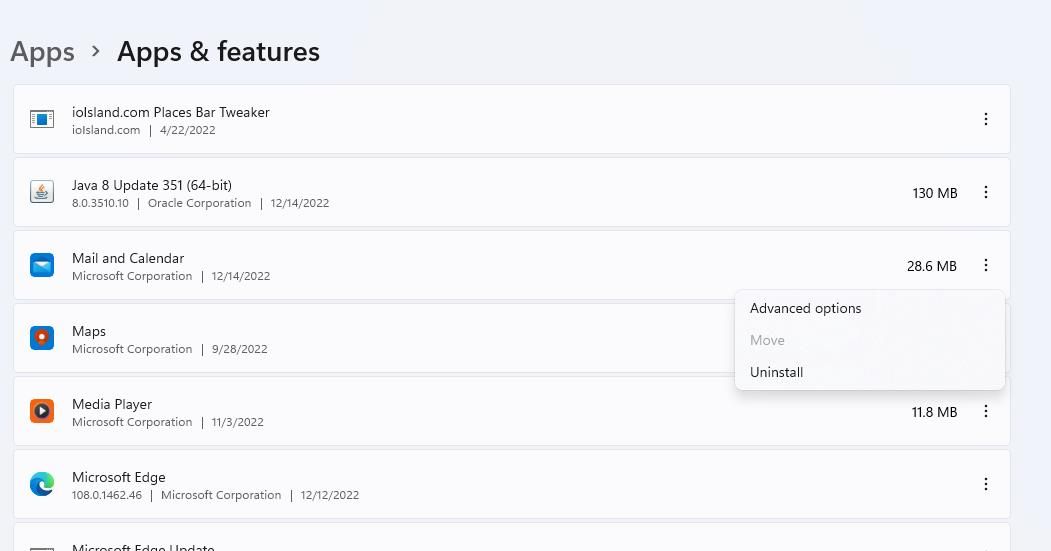The image size is (1051, 551).
Task: Click the Maps app icon
Action: (42, 338)
